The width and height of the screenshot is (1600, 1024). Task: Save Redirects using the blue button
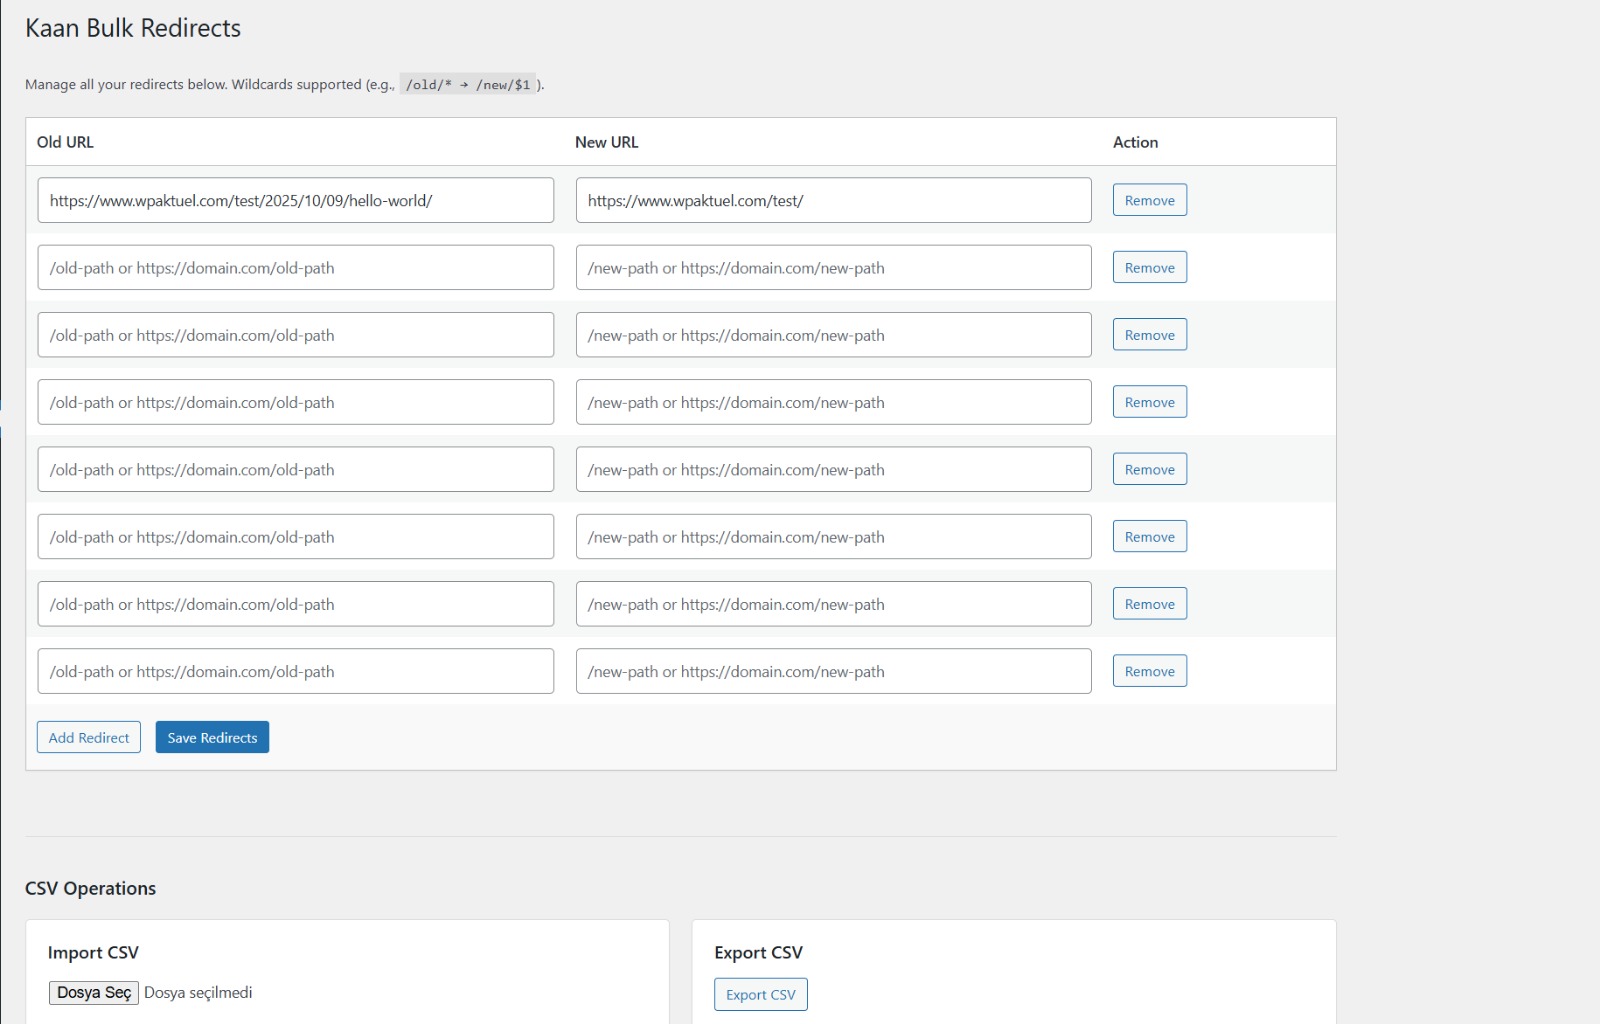pyautogui.click(x=211, y=737)
